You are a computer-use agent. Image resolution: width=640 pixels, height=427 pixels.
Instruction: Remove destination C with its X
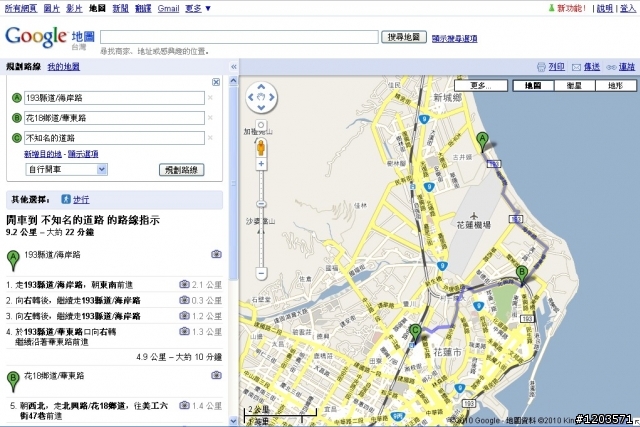(x=210, y=138)
